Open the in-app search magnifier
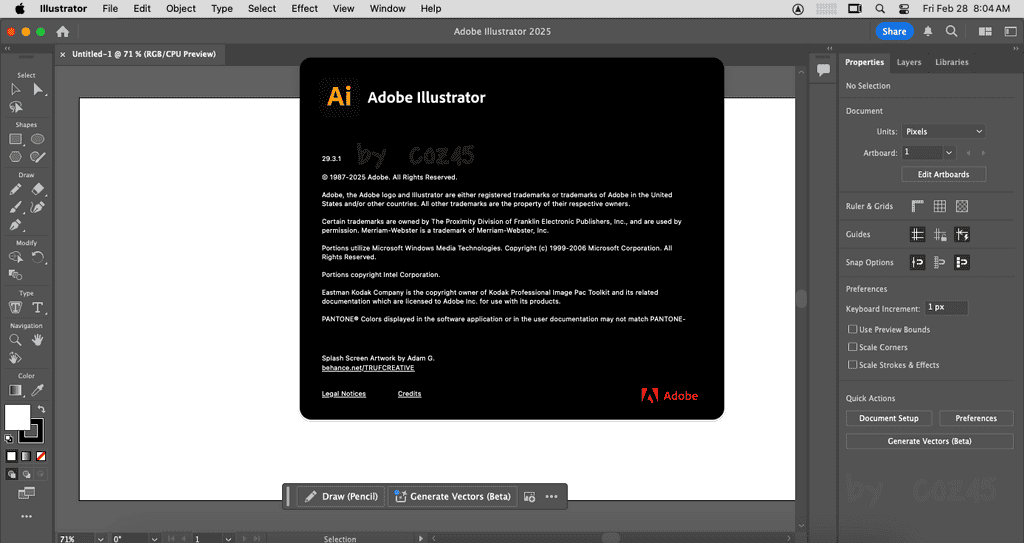 pyautogui.click(x=952, y=31)
